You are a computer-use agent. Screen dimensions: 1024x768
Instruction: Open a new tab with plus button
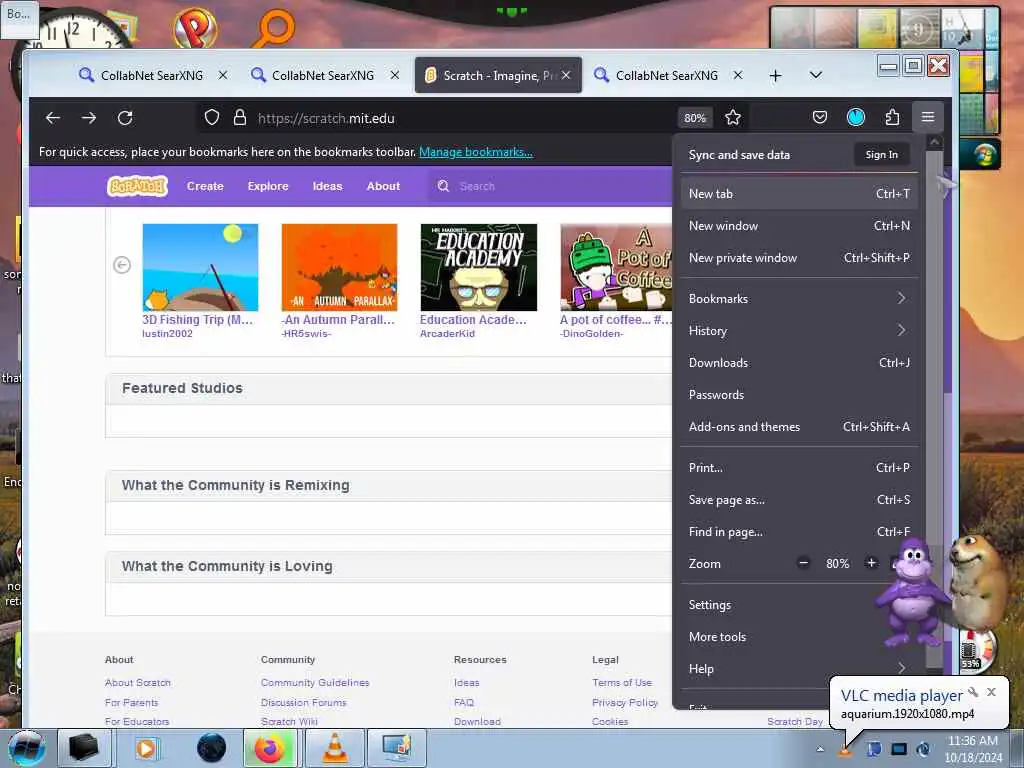click(775, 76)
